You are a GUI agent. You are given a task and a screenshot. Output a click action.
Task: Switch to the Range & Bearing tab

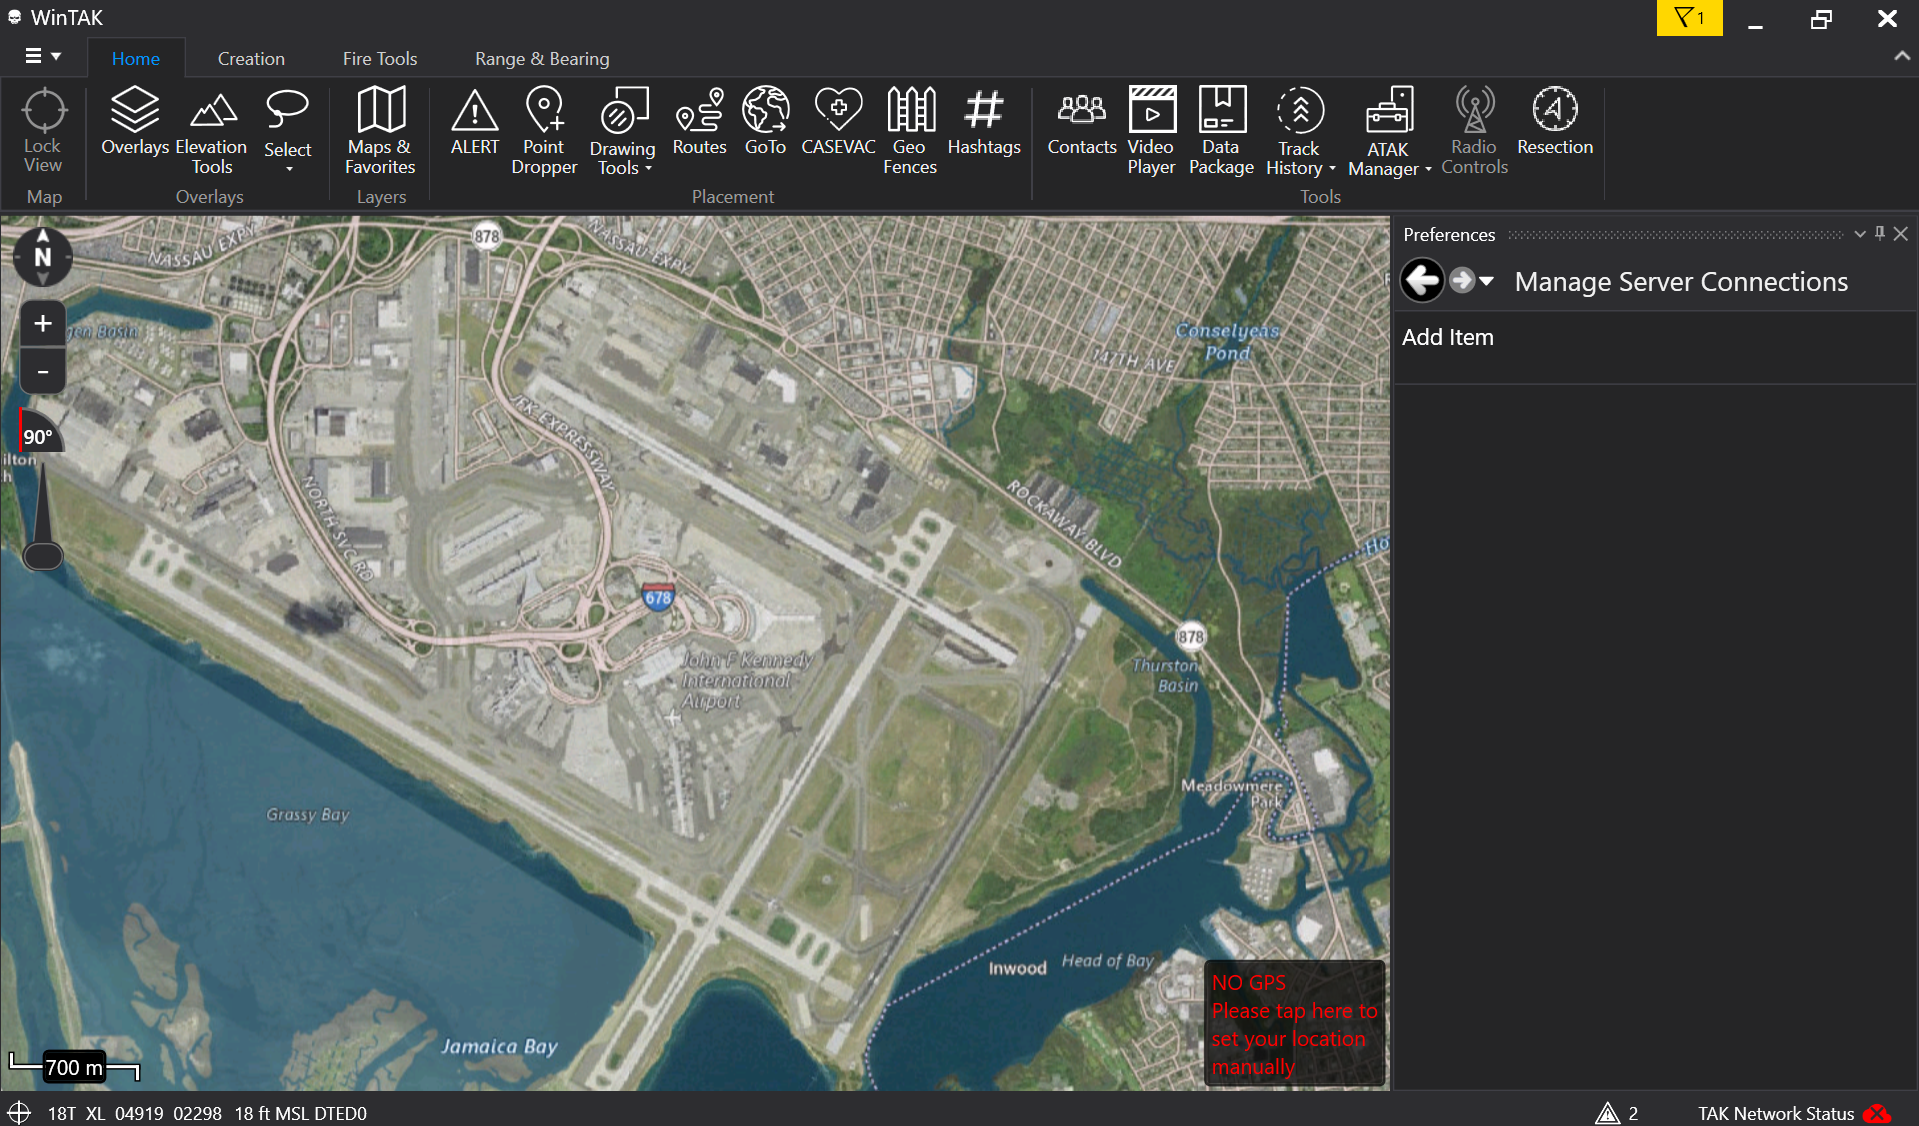[x=542, y=59]
